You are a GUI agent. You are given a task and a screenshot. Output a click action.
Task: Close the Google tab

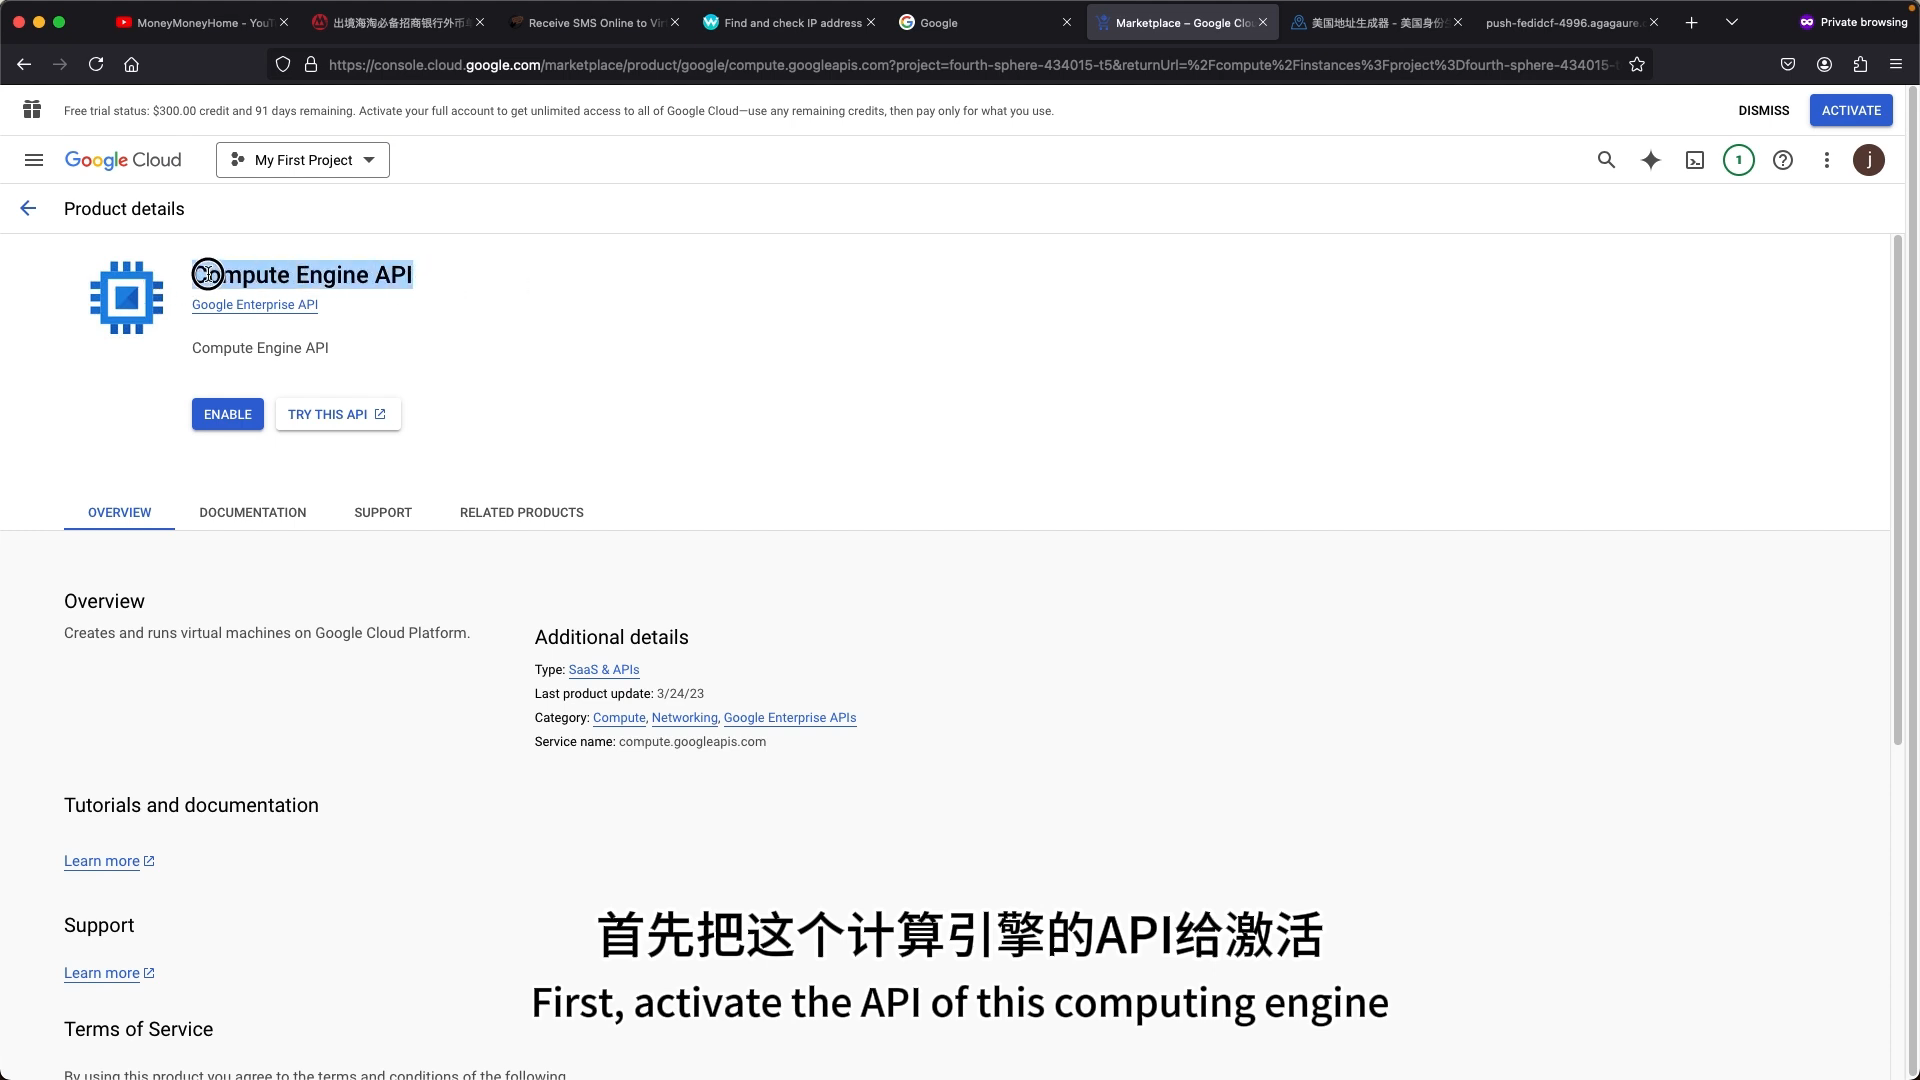click(x=1066, y=22)
